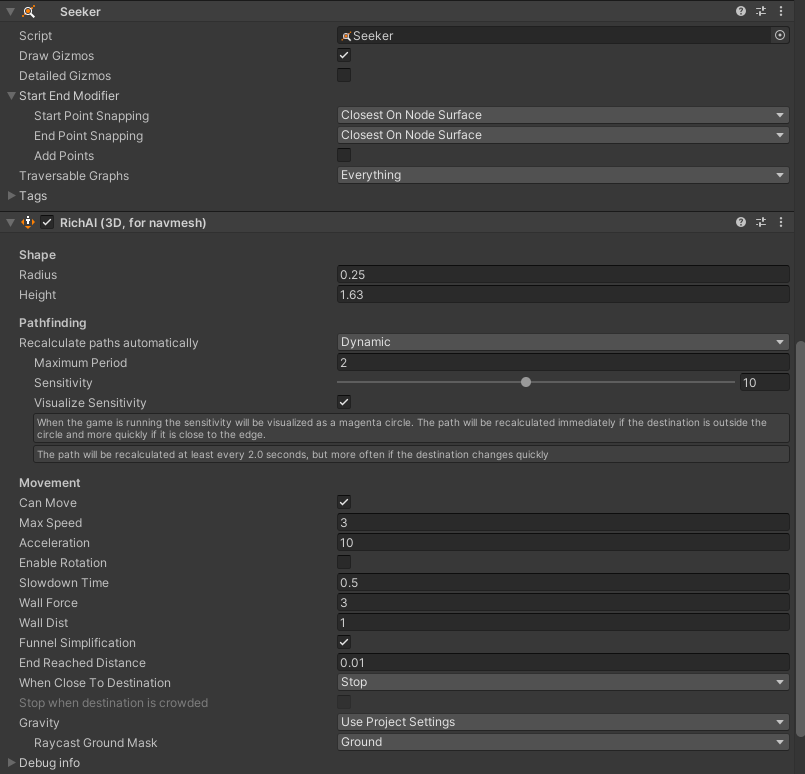Expand the Debug info foldout
Viewport: 805px width, 774px height.
(x=12, y=763)
